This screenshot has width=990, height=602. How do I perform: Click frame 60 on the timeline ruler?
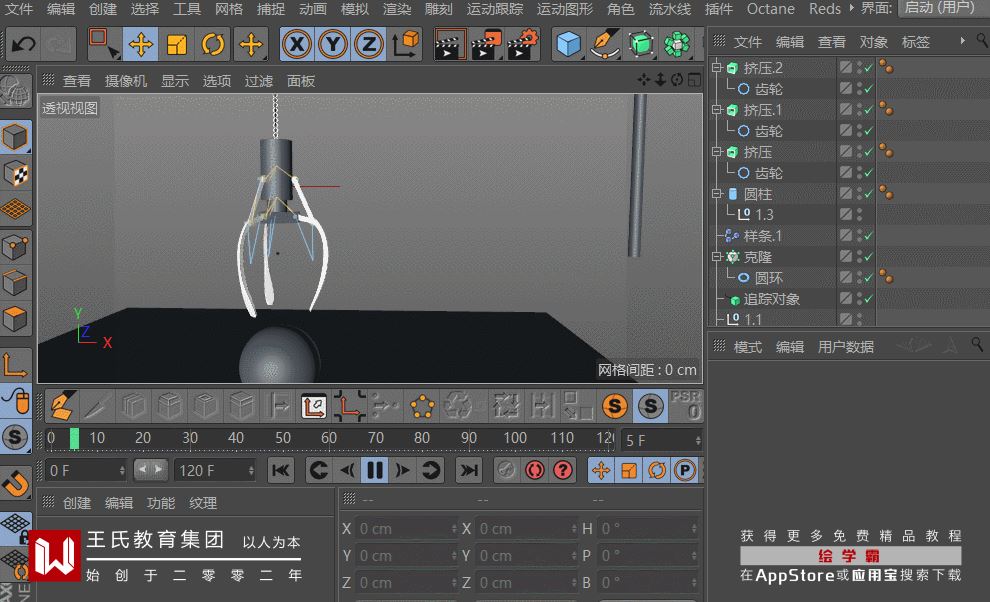(329, 438)
